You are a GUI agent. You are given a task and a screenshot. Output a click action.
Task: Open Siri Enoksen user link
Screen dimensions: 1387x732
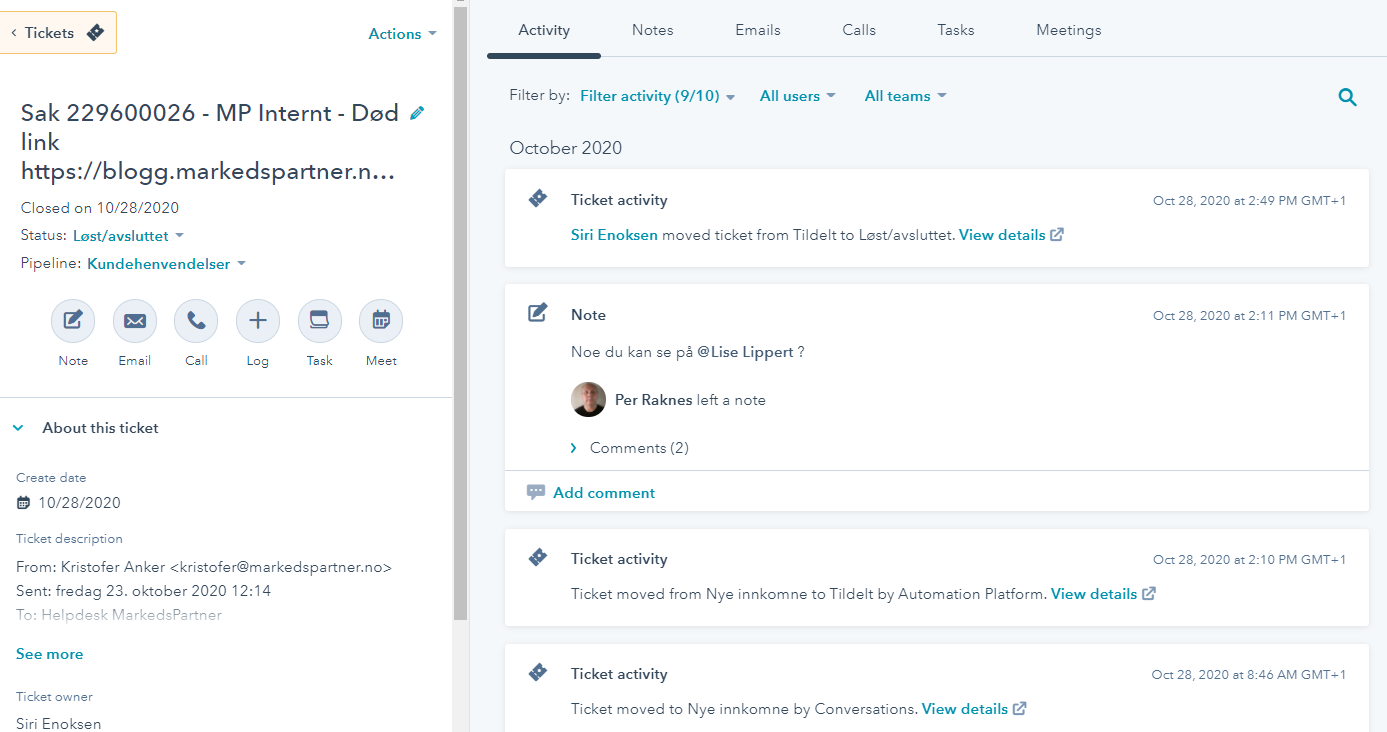tap(613, 235)
